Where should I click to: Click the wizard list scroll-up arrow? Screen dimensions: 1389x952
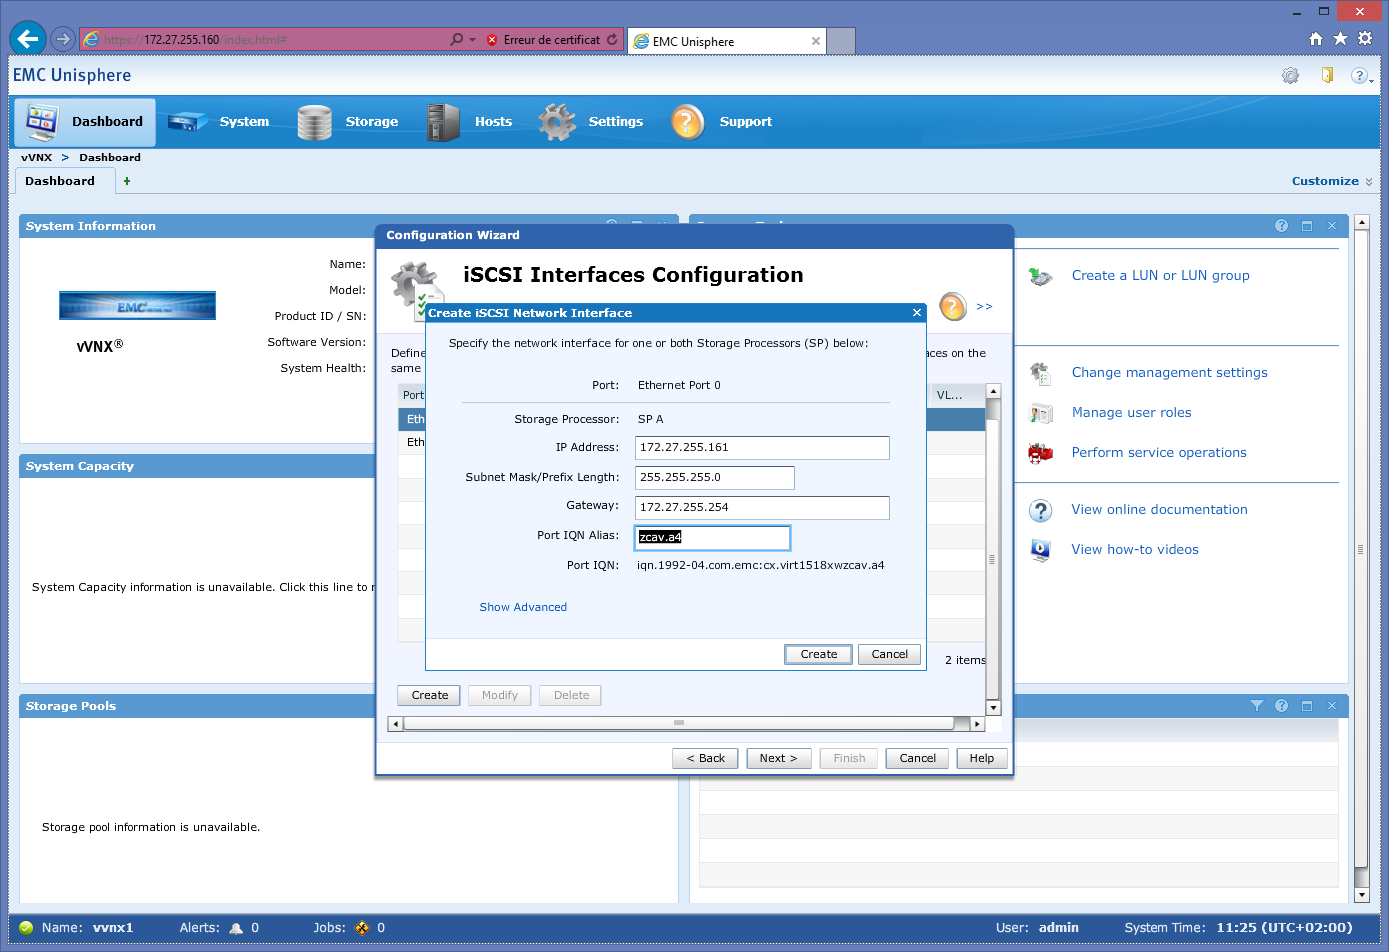click(x=993, y=391)
